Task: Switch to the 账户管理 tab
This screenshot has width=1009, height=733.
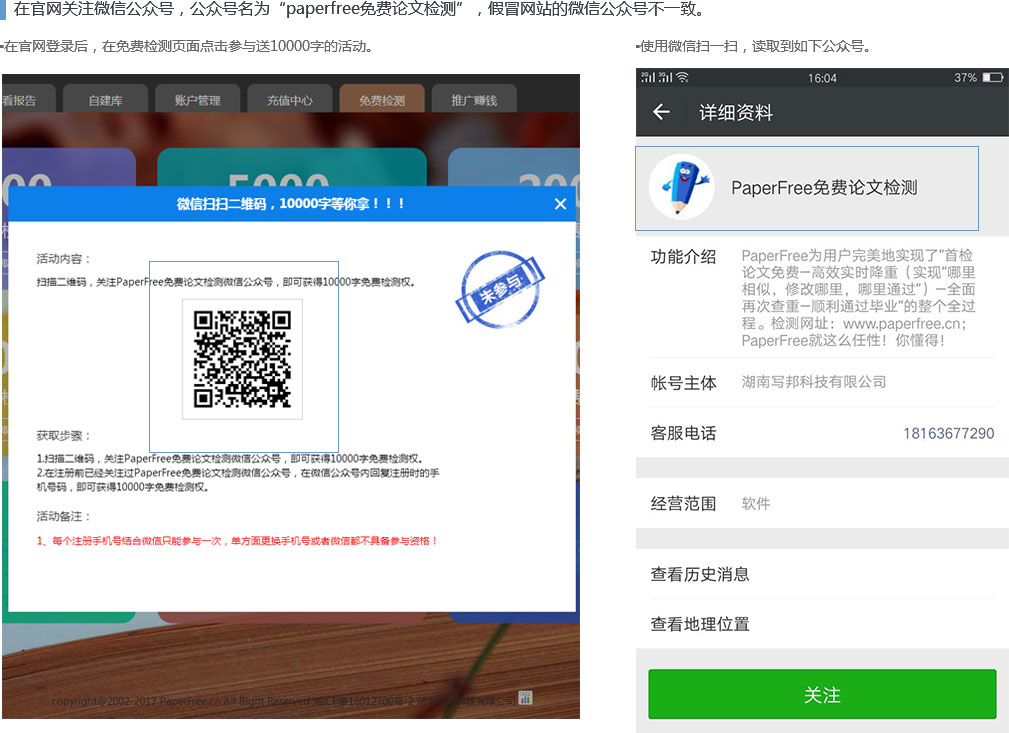Action: 198,100
